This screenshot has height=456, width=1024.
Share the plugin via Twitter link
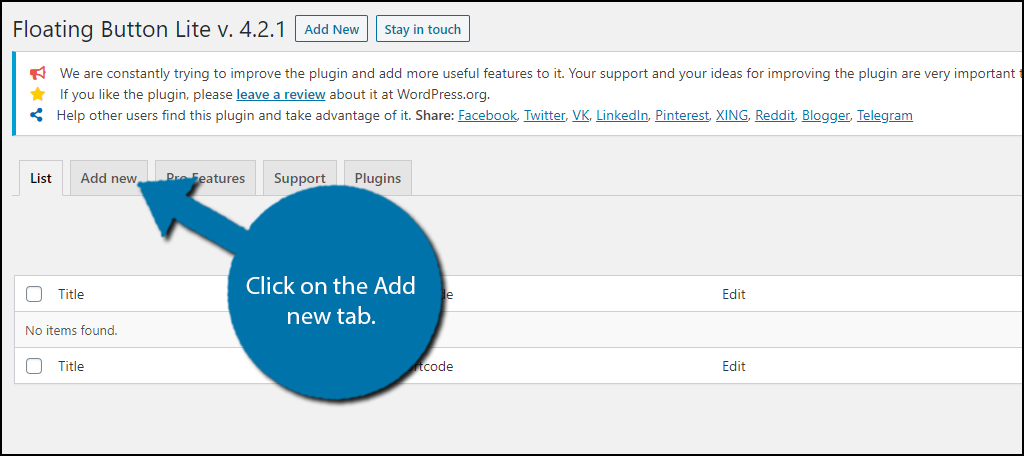click(545, 116)
